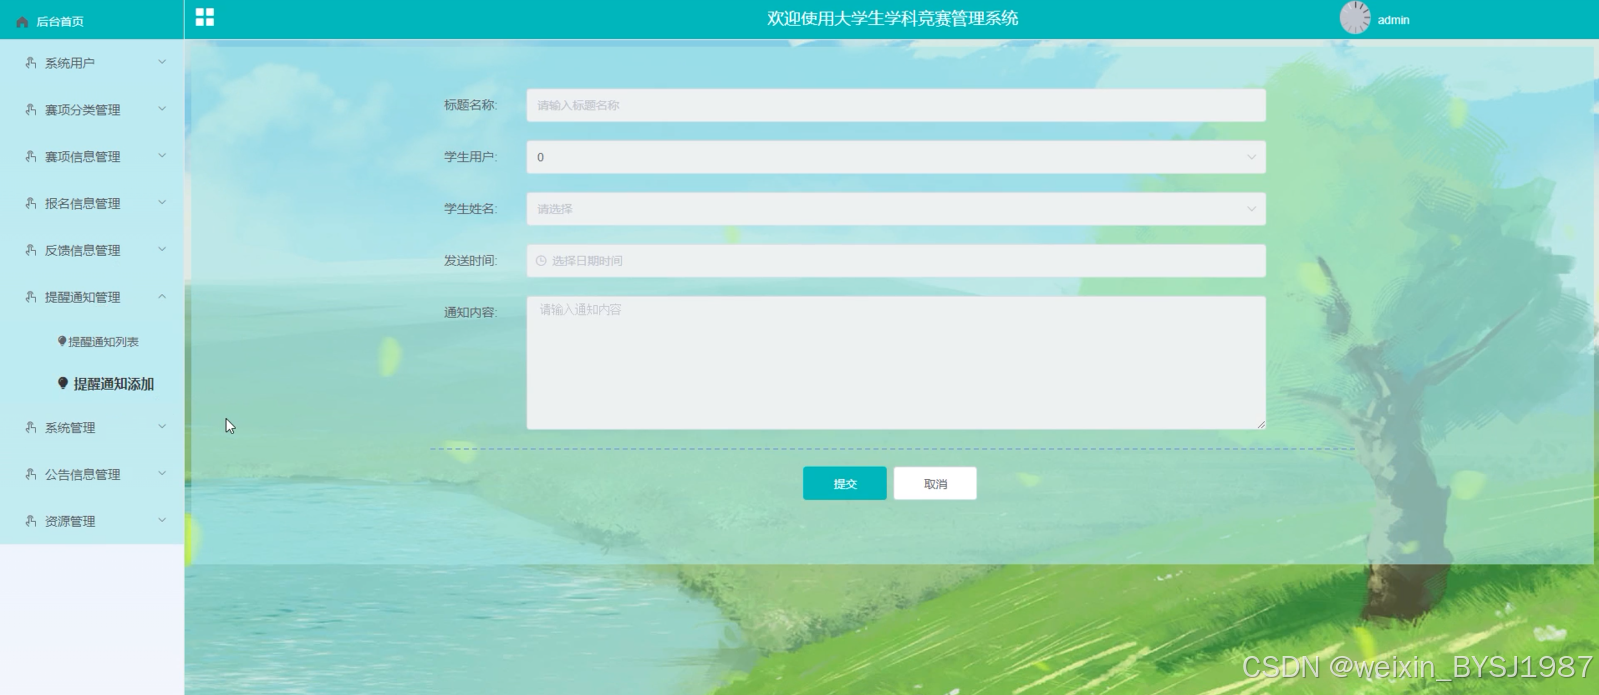This screenshot has width=1599, height=695.
Task: Open the 系统管理 menu label
Action: tap(70, 428)
